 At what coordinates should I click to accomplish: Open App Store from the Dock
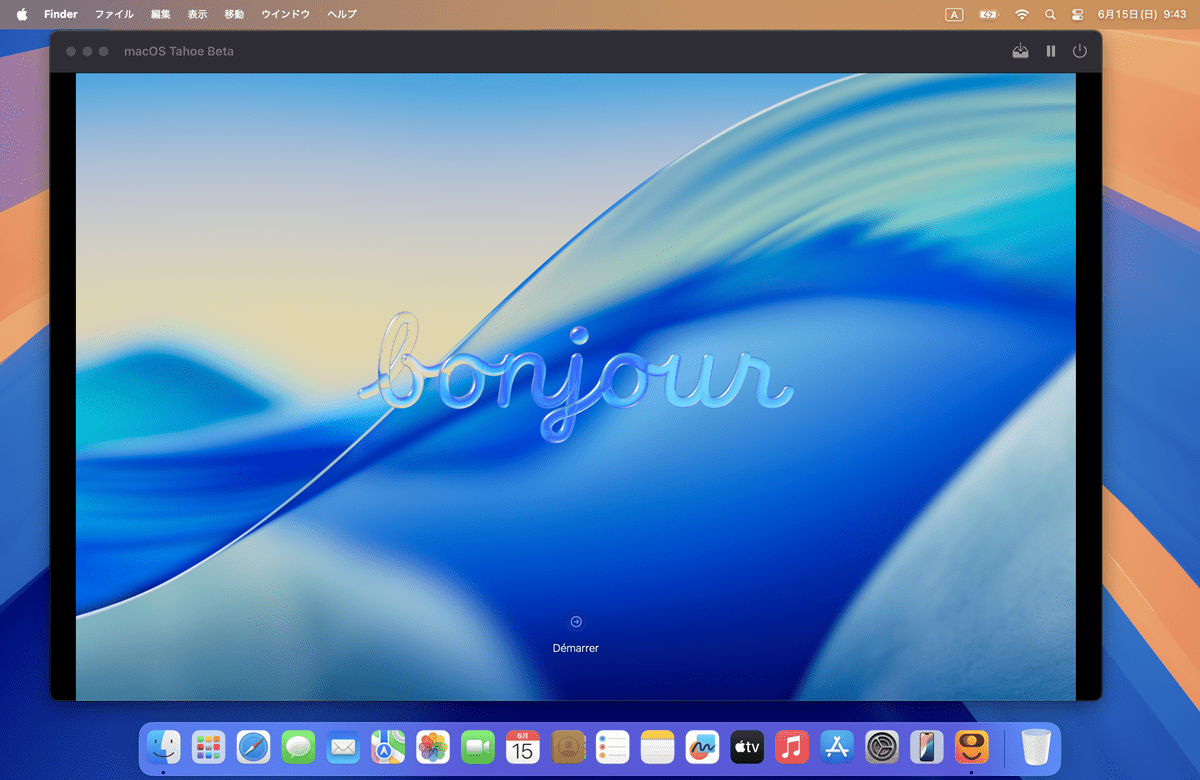point(837,747)
